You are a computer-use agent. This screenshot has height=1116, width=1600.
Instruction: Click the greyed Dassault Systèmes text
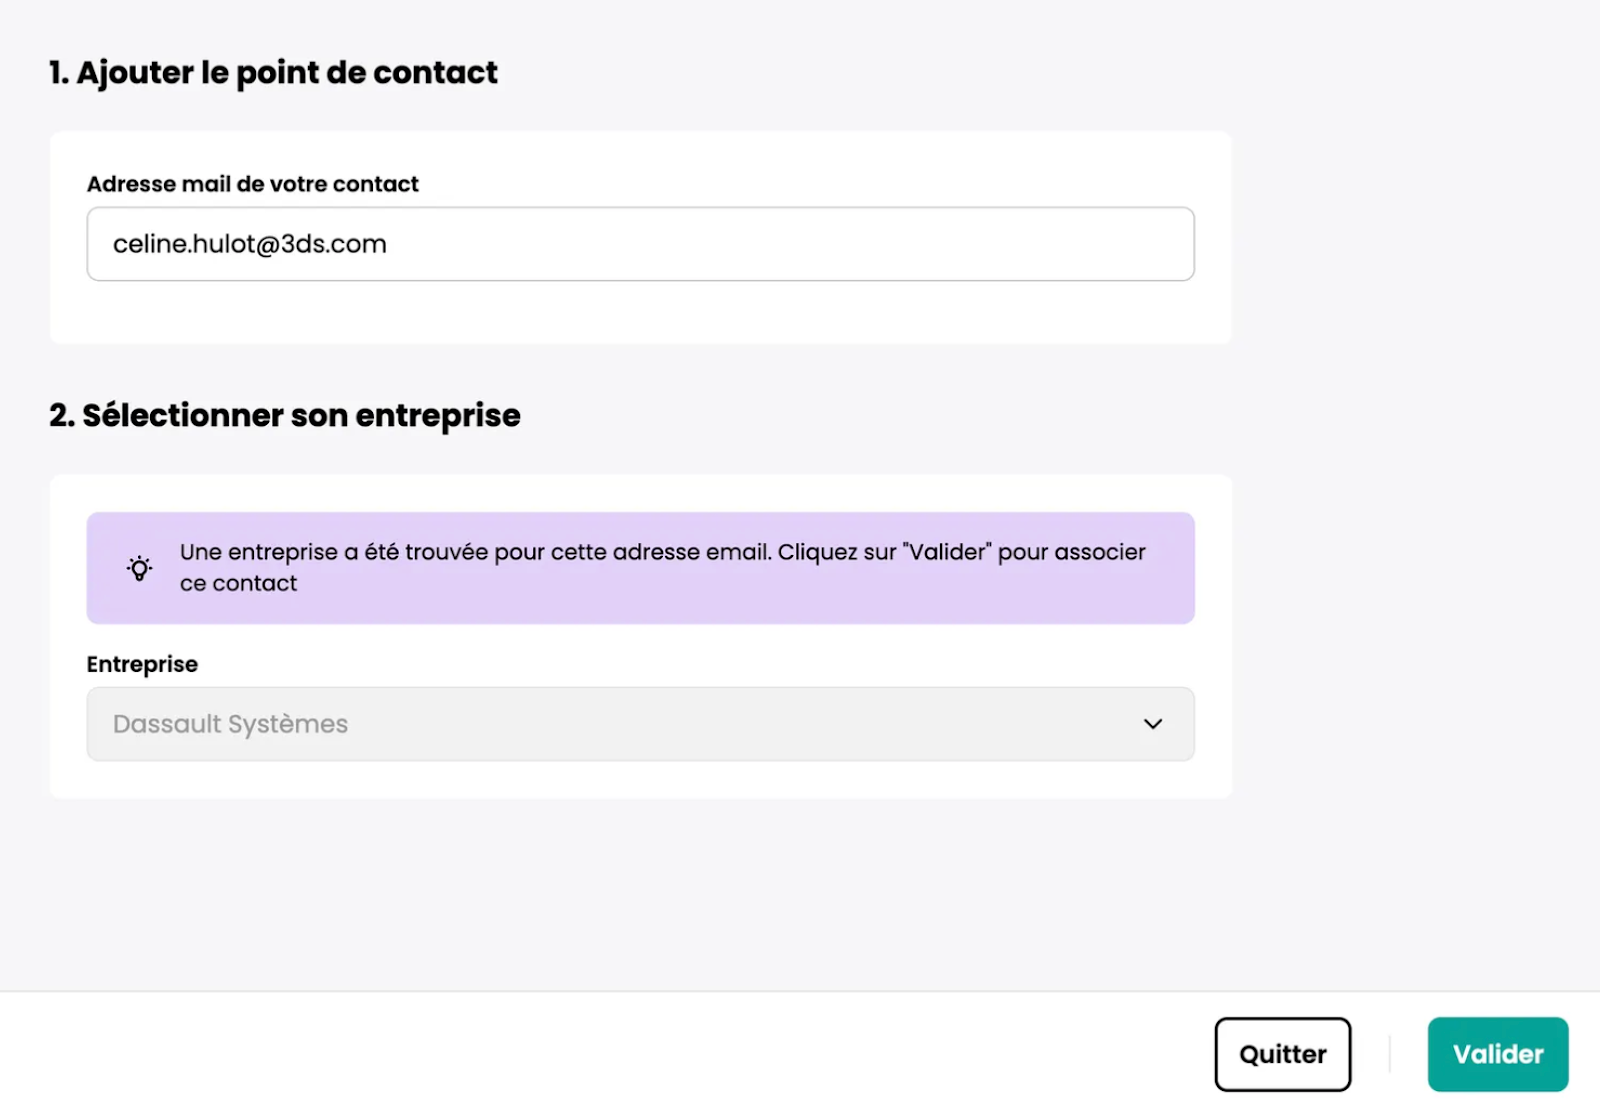[230, 724]
